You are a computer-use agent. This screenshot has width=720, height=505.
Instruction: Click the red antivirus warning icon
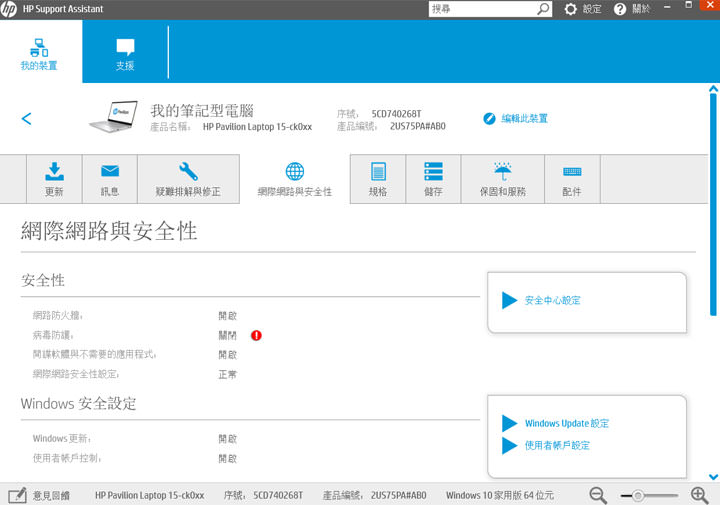pos(256,335)
